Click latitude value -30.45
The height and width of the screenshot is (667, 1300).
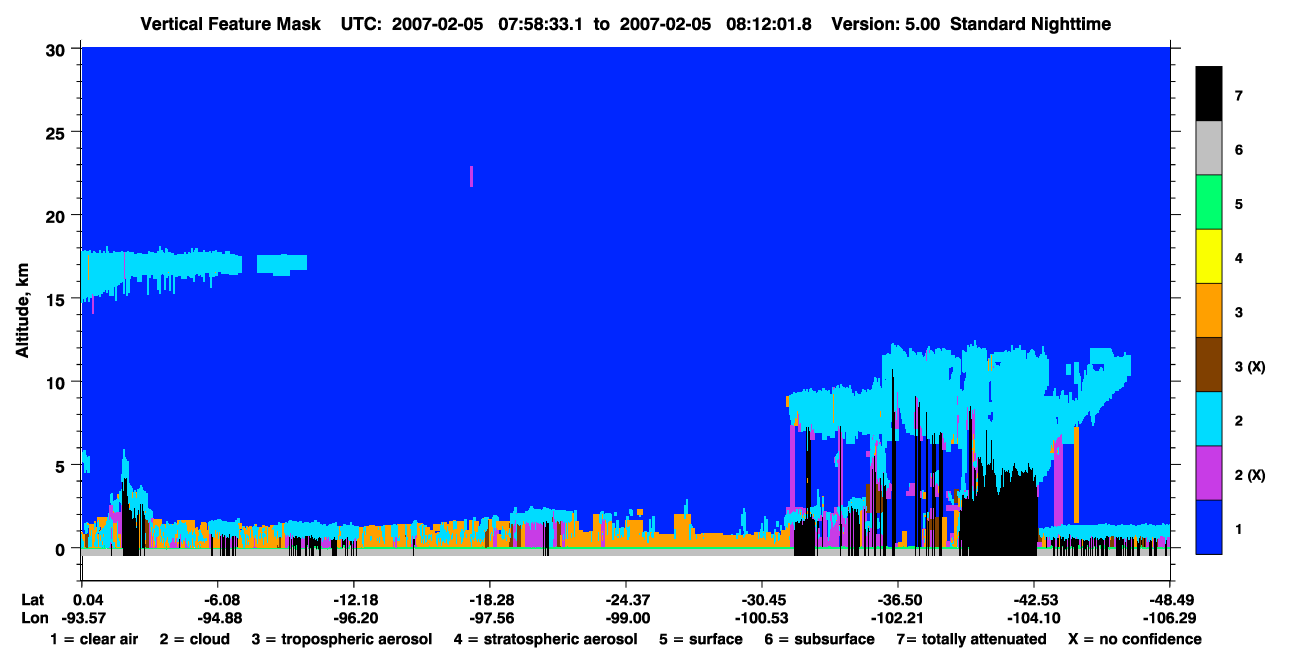762,600
